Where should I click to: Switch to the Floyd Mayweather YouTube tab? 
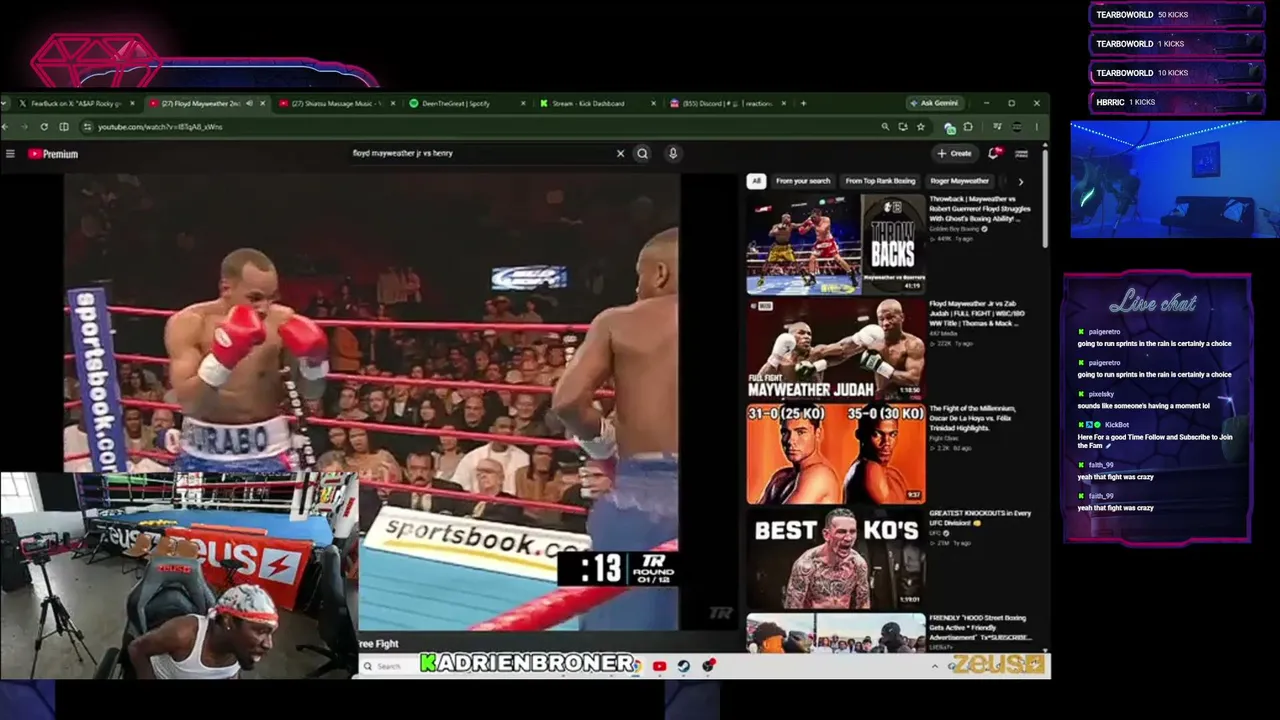(207, 103)
